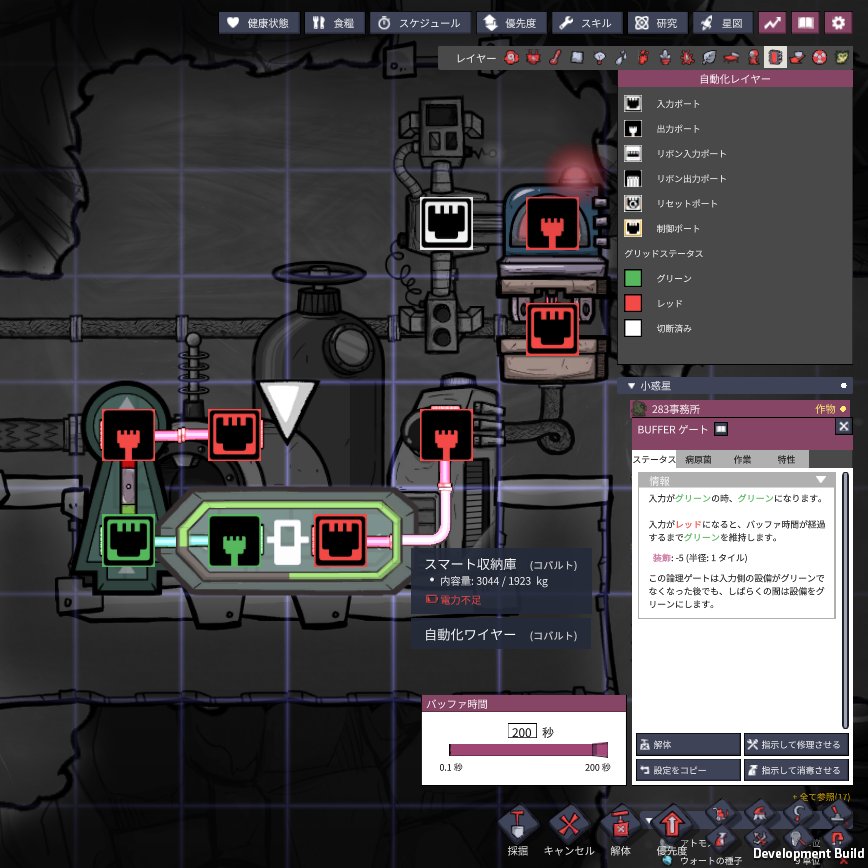Open the 星図 starmap menu
This screenshot has height=868, width=868.
[x=723, y=23]
